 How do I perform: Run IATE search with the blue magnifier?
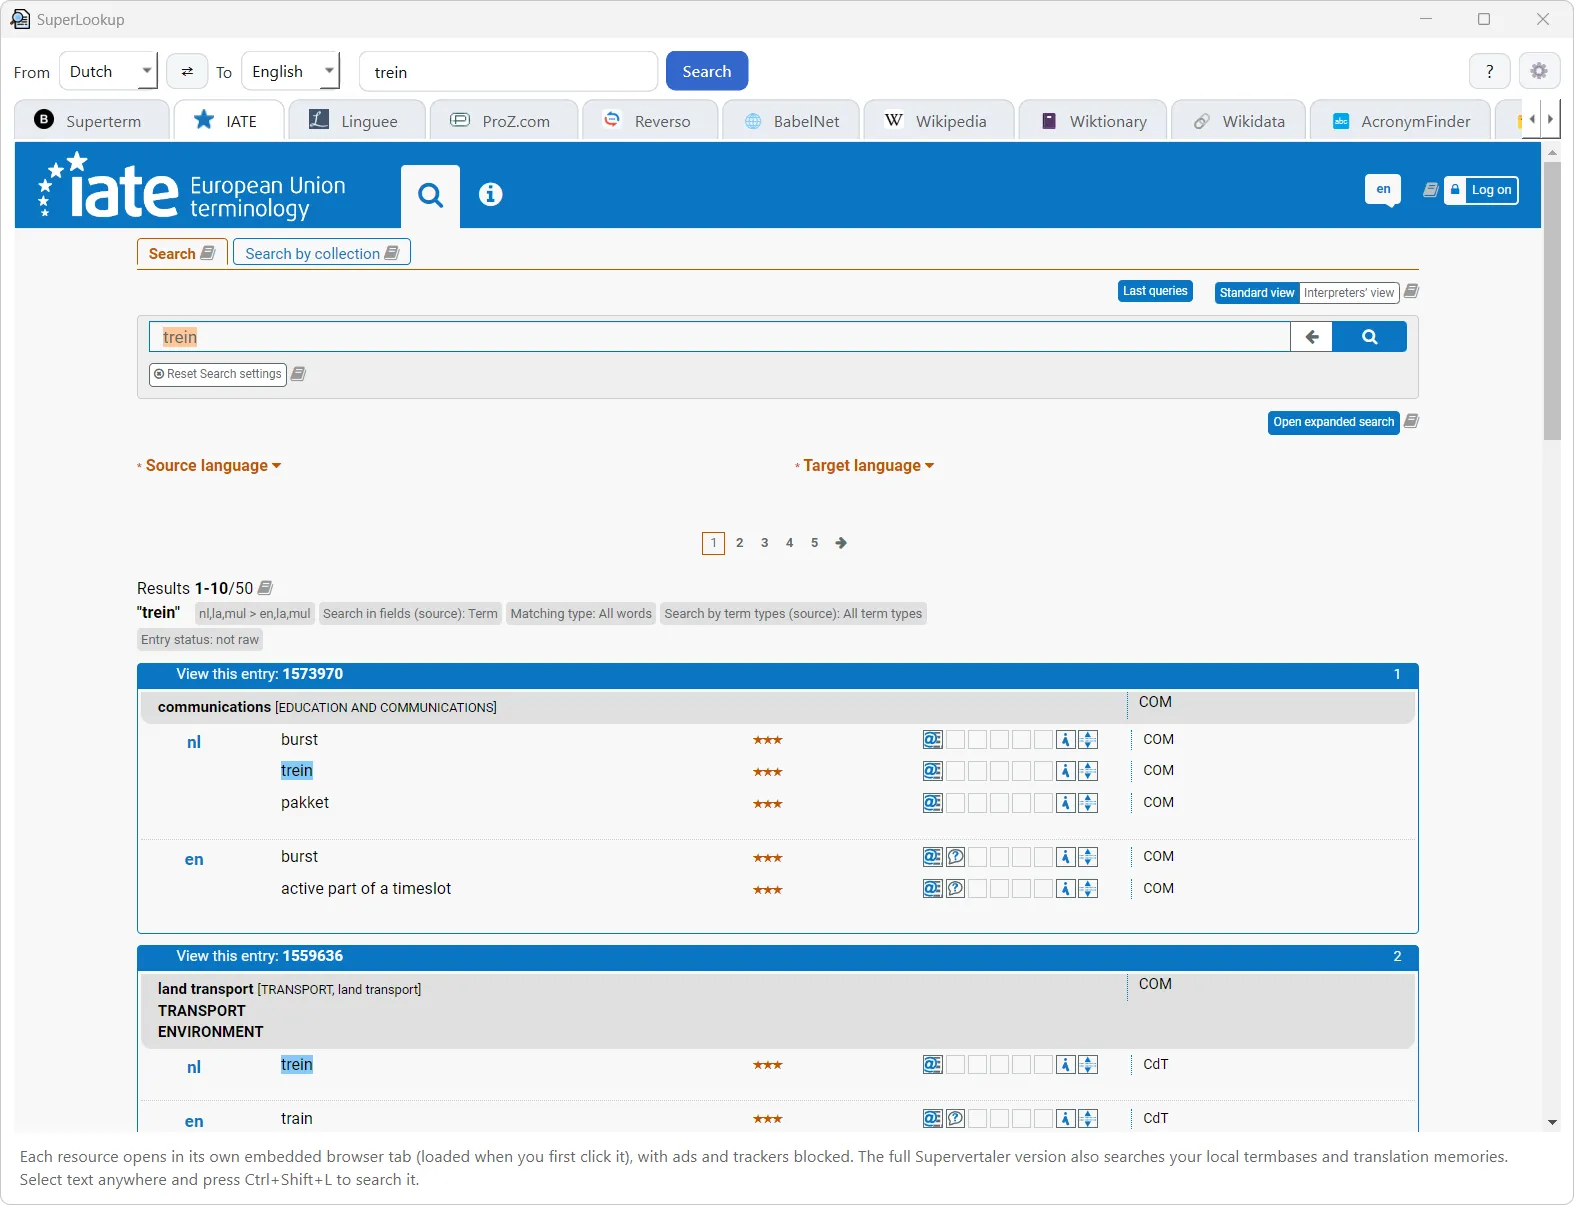tap(1369, 337)
